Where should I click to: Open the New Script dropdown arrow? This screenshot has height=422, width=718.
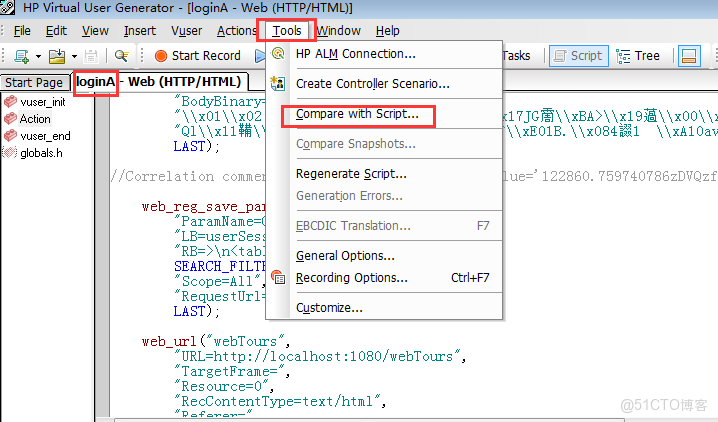[x=38, y=56]
